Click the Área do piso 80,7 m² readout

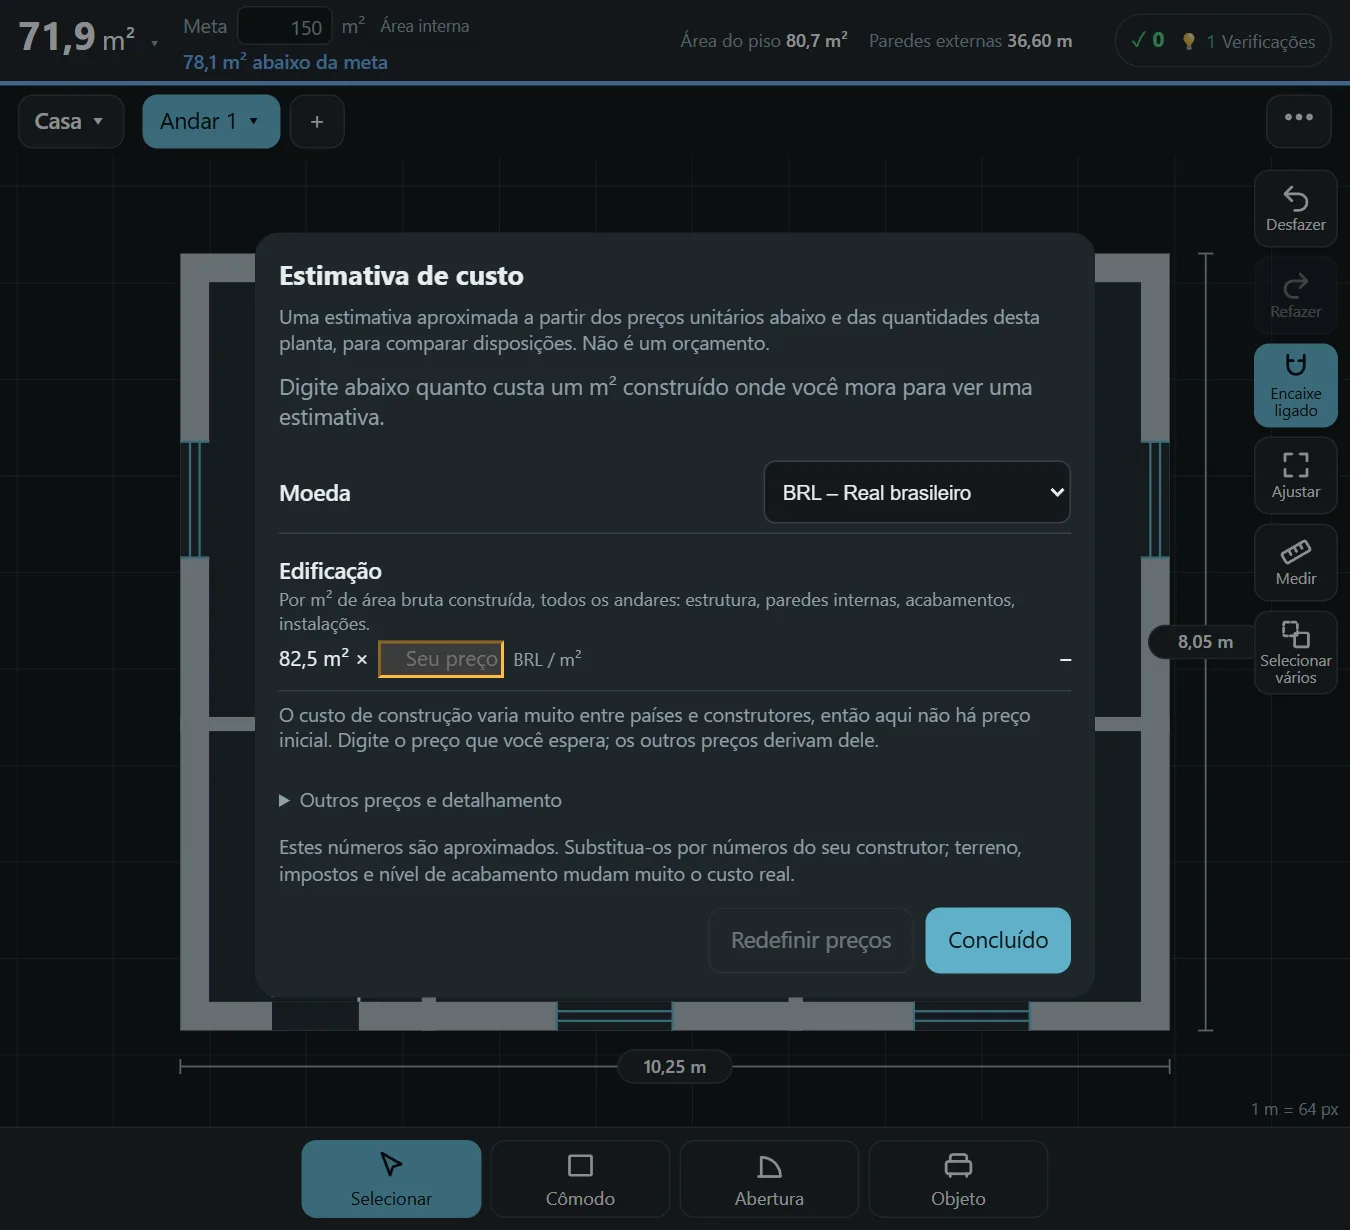point(764,41)
